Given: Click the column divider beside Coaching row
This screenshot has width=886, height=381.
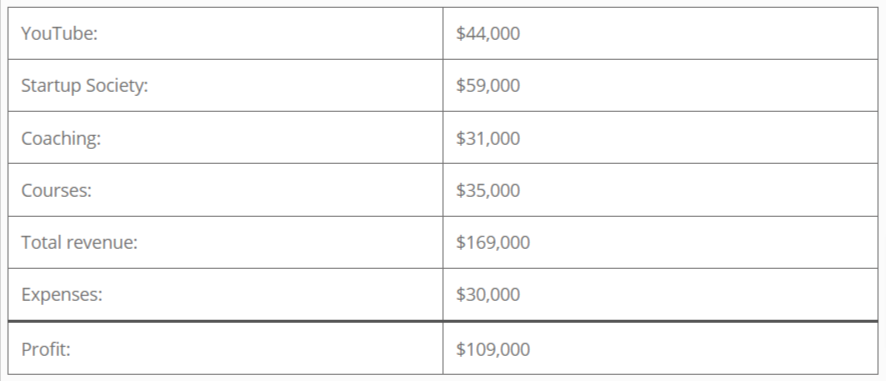Looking at the screenshot, I should tap(443, 137).
